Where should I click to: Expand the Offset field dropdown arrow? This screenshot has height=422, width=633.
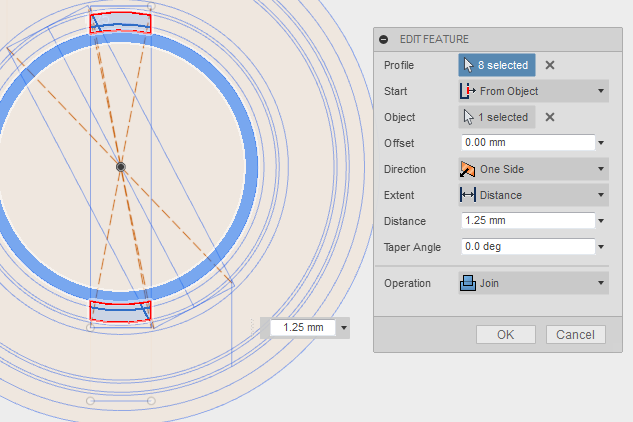pos(601,143)
